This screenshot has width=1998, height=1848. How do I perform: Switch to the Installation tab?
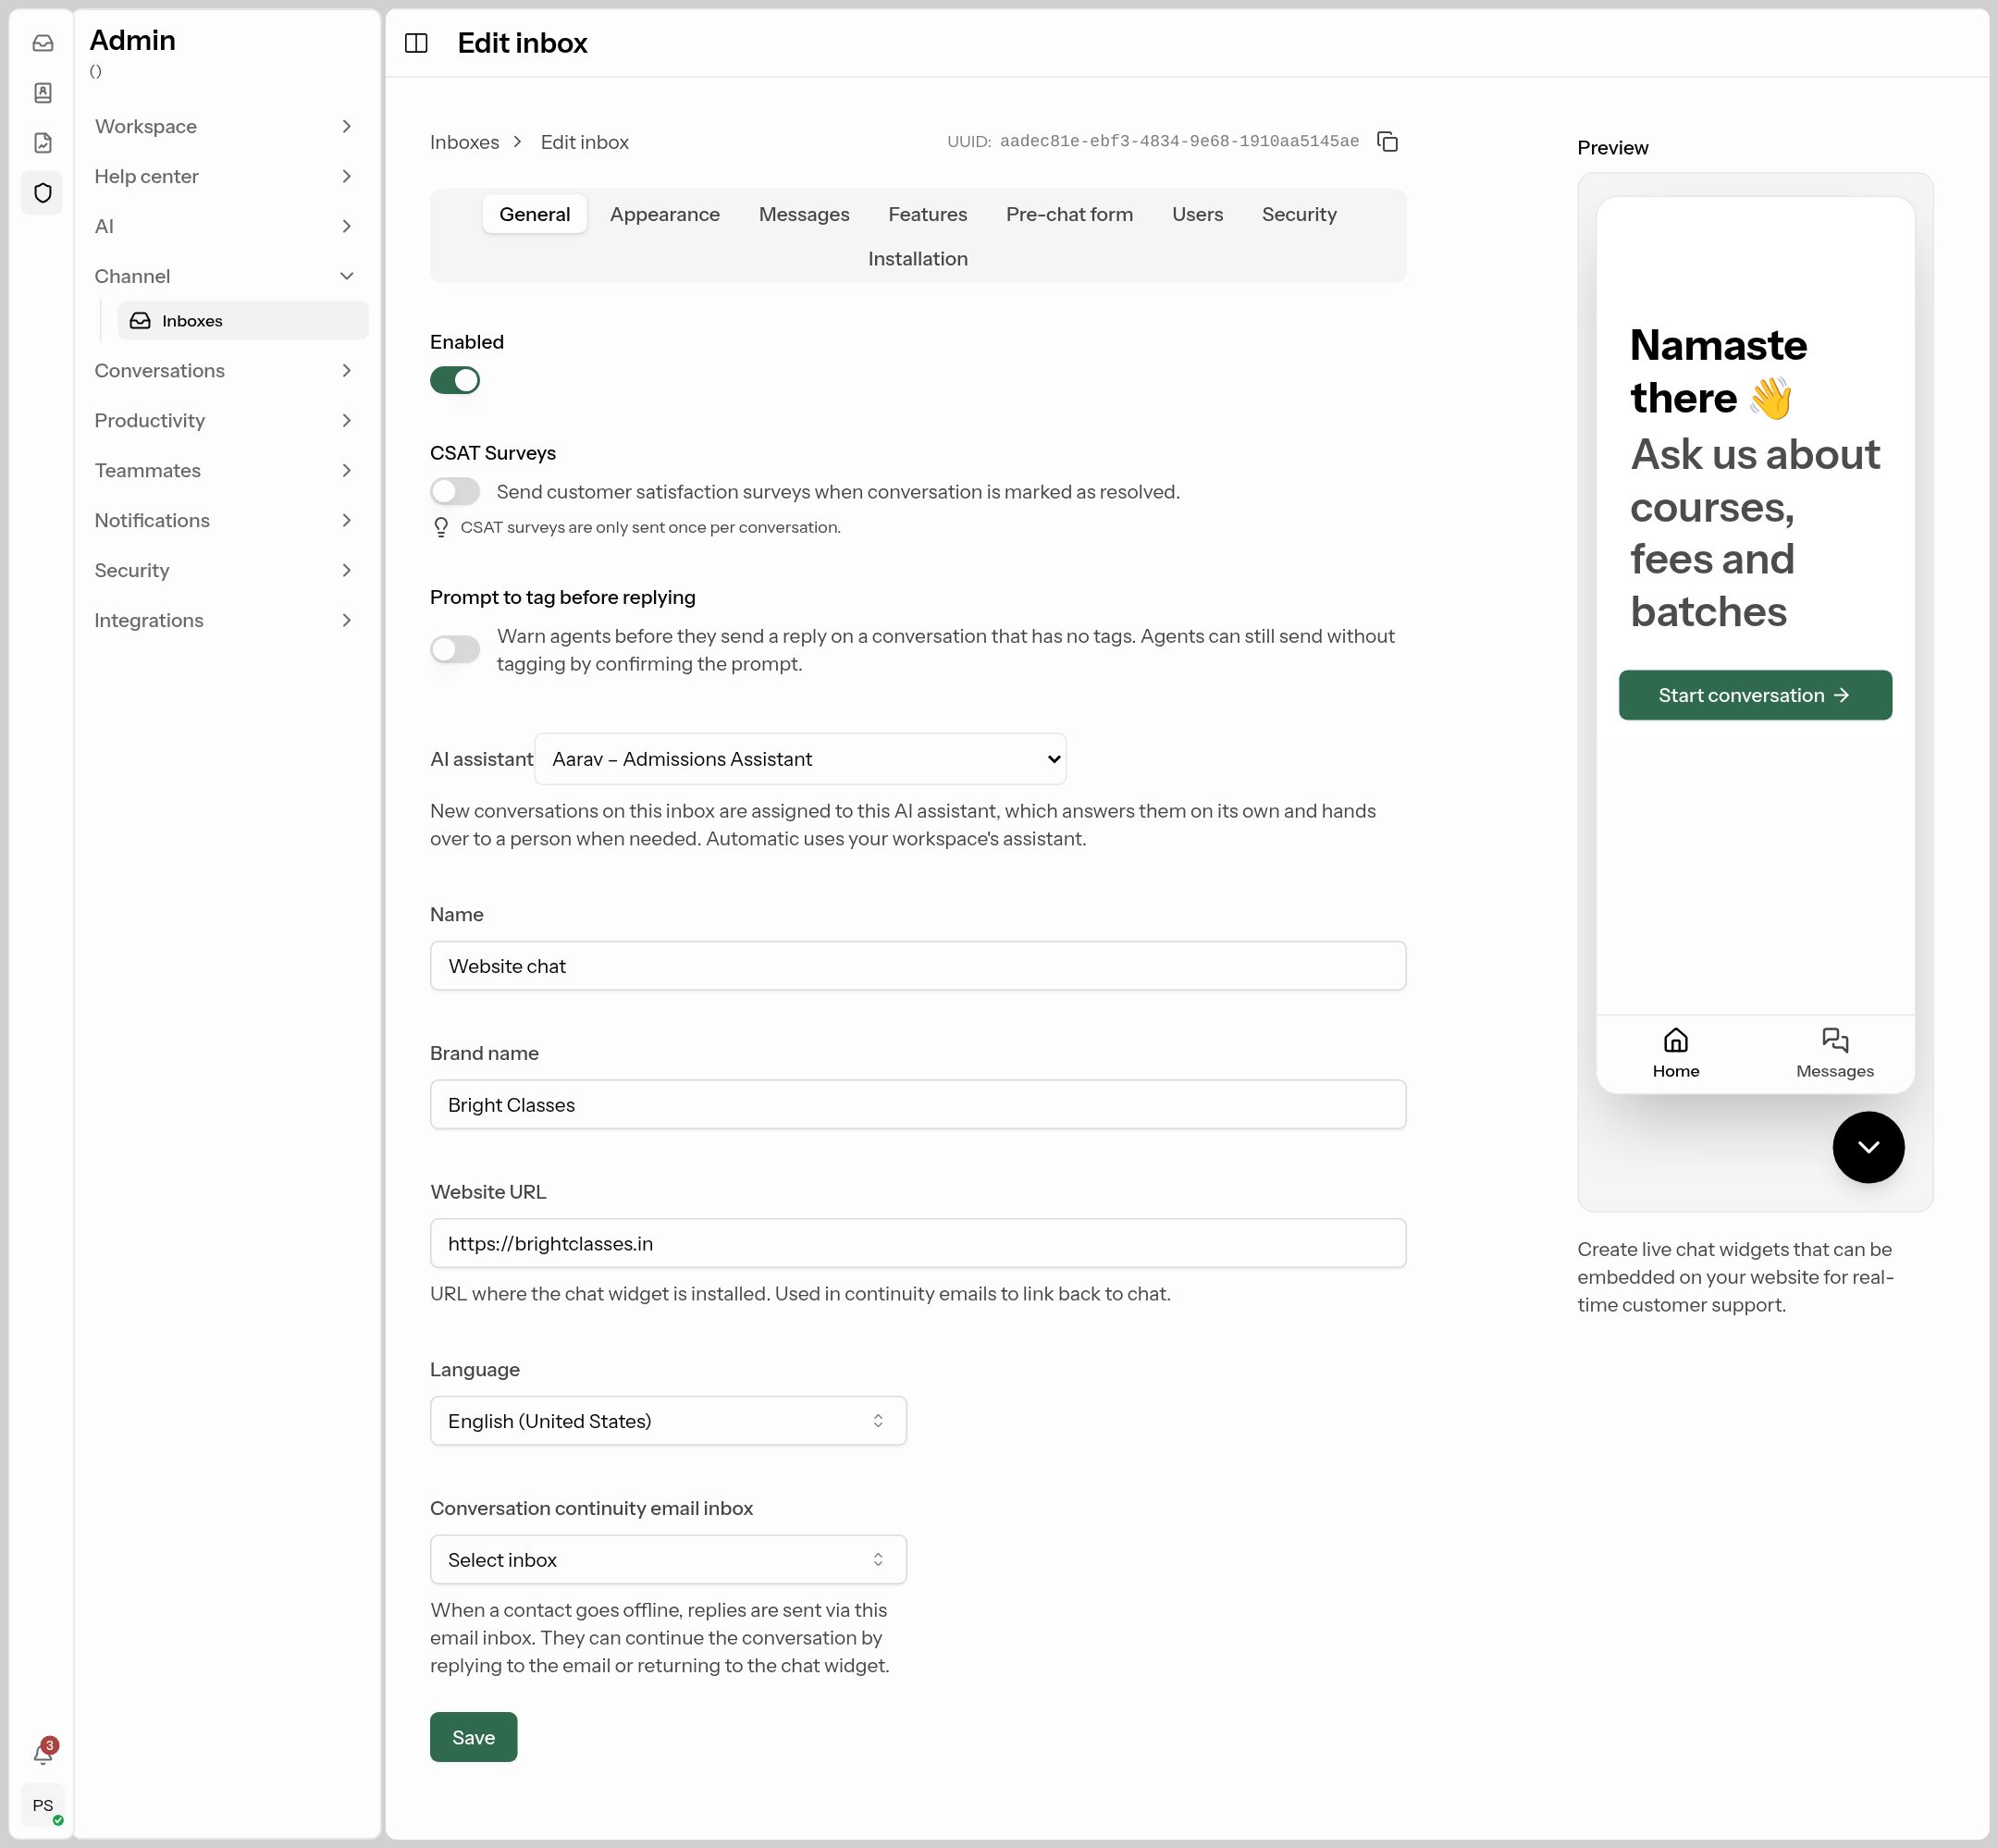click(x=917, y=258)
